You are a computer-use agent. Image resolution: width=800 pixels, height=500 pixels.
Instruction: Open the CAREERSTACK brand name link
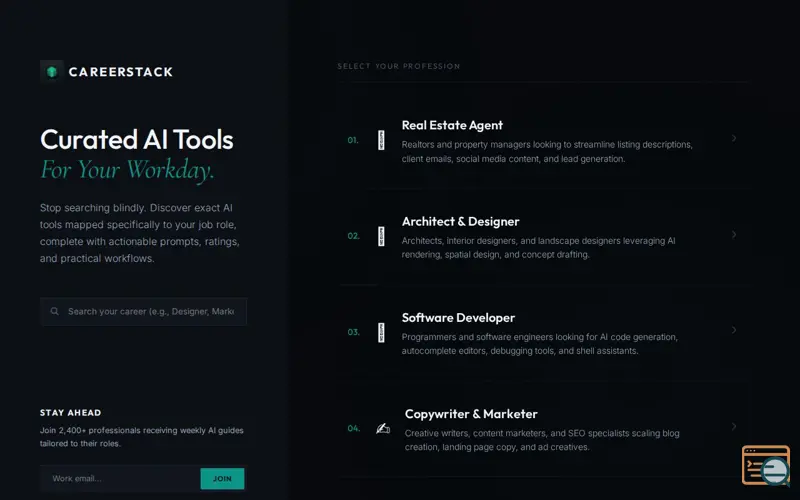coord(121,72)
